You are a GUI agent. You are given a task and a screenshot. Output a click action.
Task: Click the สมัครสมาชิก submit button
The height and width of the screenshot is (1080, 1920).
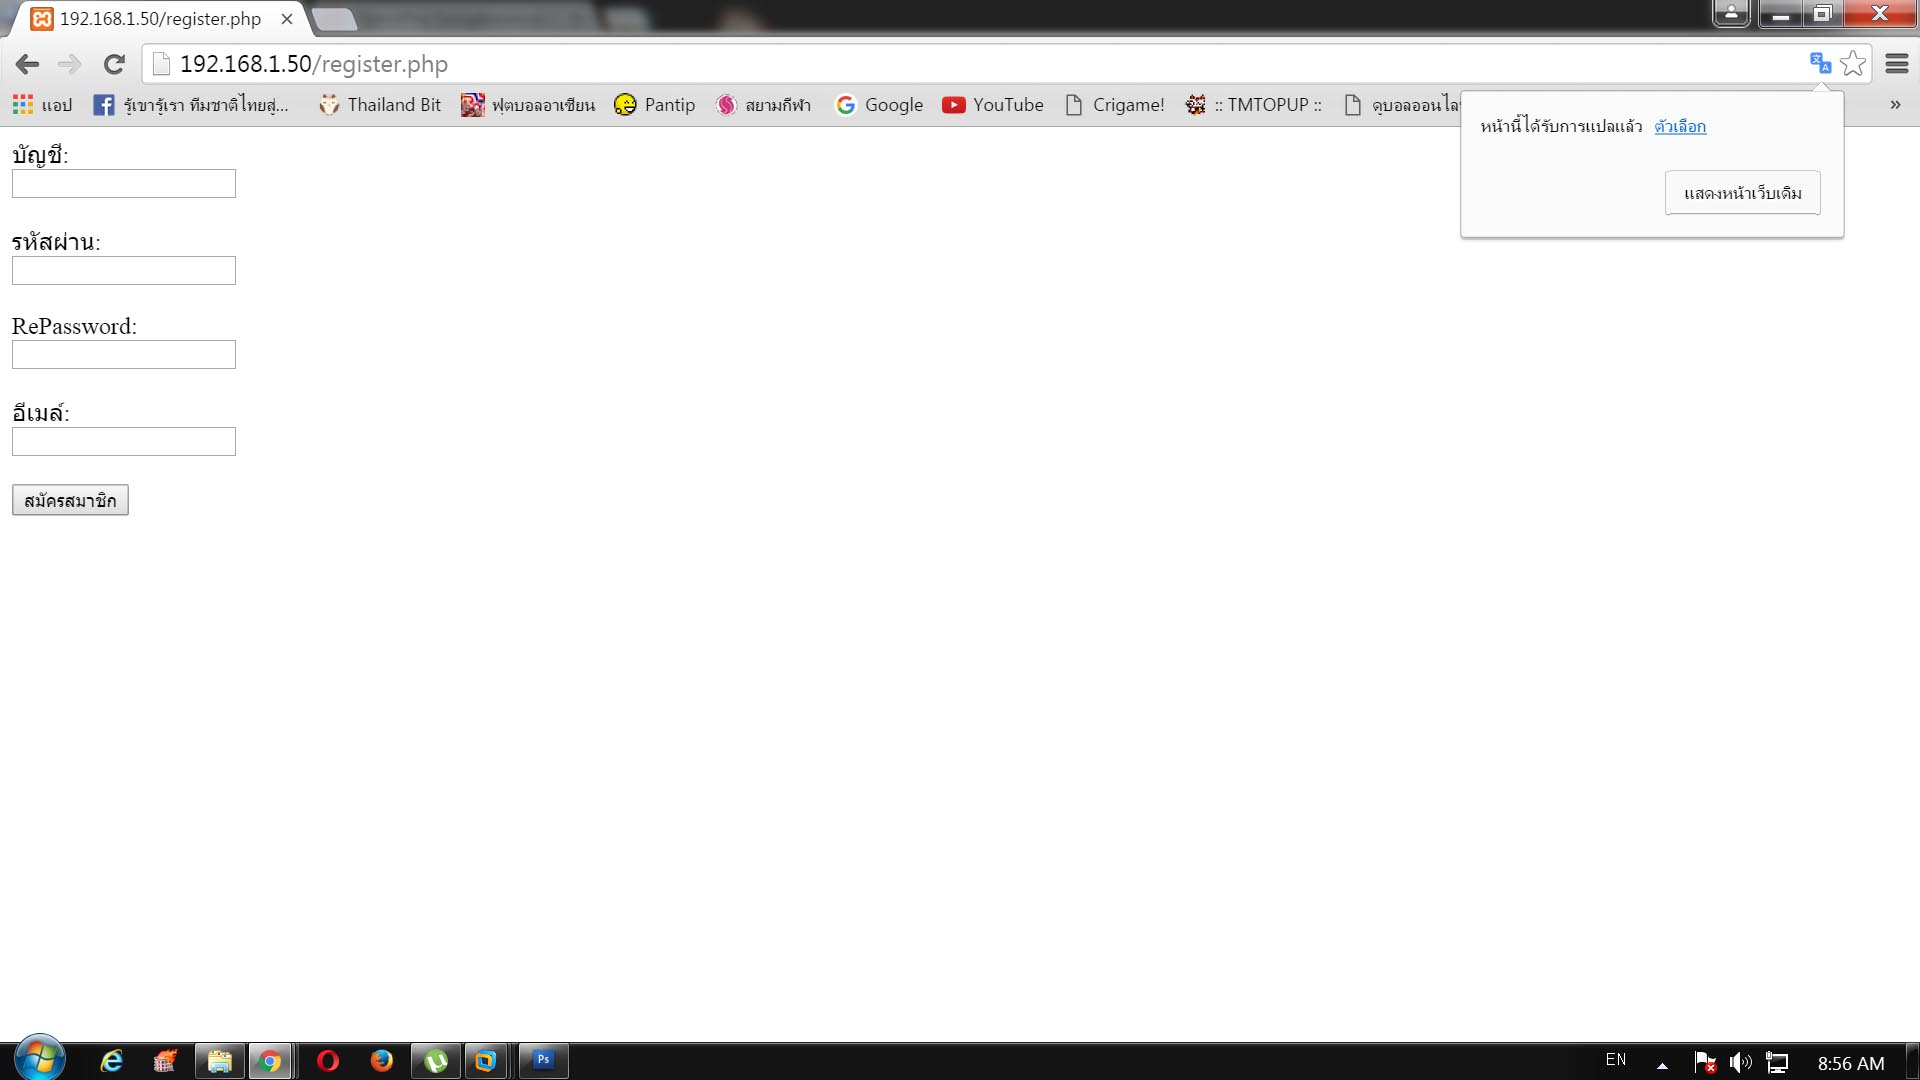click(x=70, y=500)
